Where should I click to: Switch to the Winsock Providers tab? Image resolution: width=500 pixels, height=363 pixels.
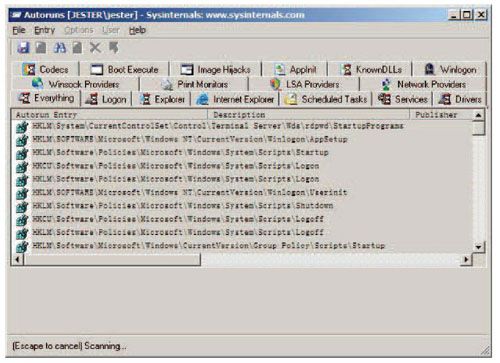pyautogui.click(x=76, y=84)
